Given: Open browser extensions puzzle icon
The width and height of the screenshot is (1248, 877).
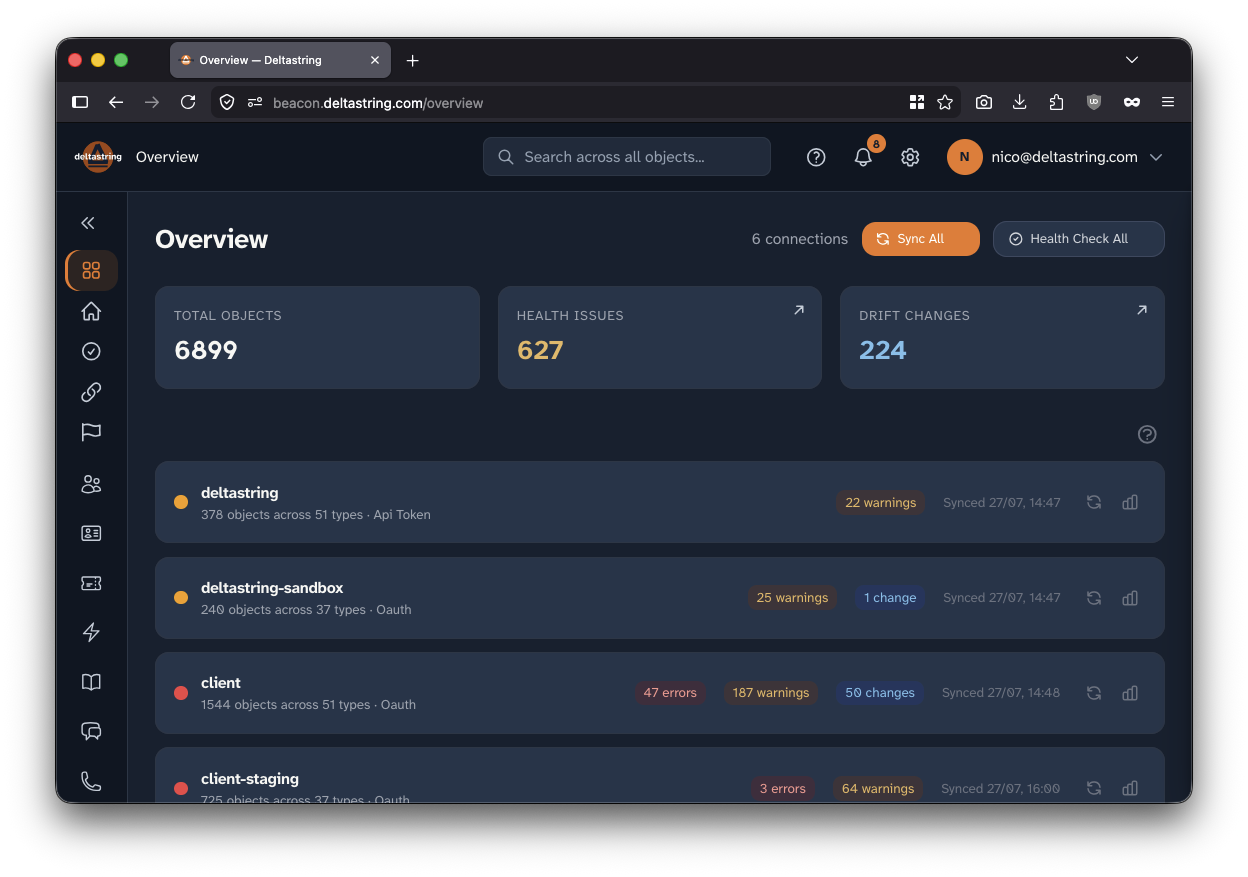Looking at the screenshot, I should [1057, 102].
